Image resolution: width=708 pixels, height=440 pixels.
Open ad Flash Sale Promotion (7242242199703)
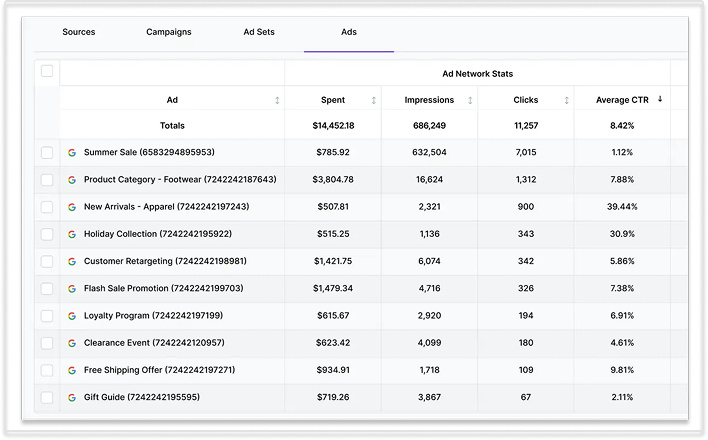point(163,288)
